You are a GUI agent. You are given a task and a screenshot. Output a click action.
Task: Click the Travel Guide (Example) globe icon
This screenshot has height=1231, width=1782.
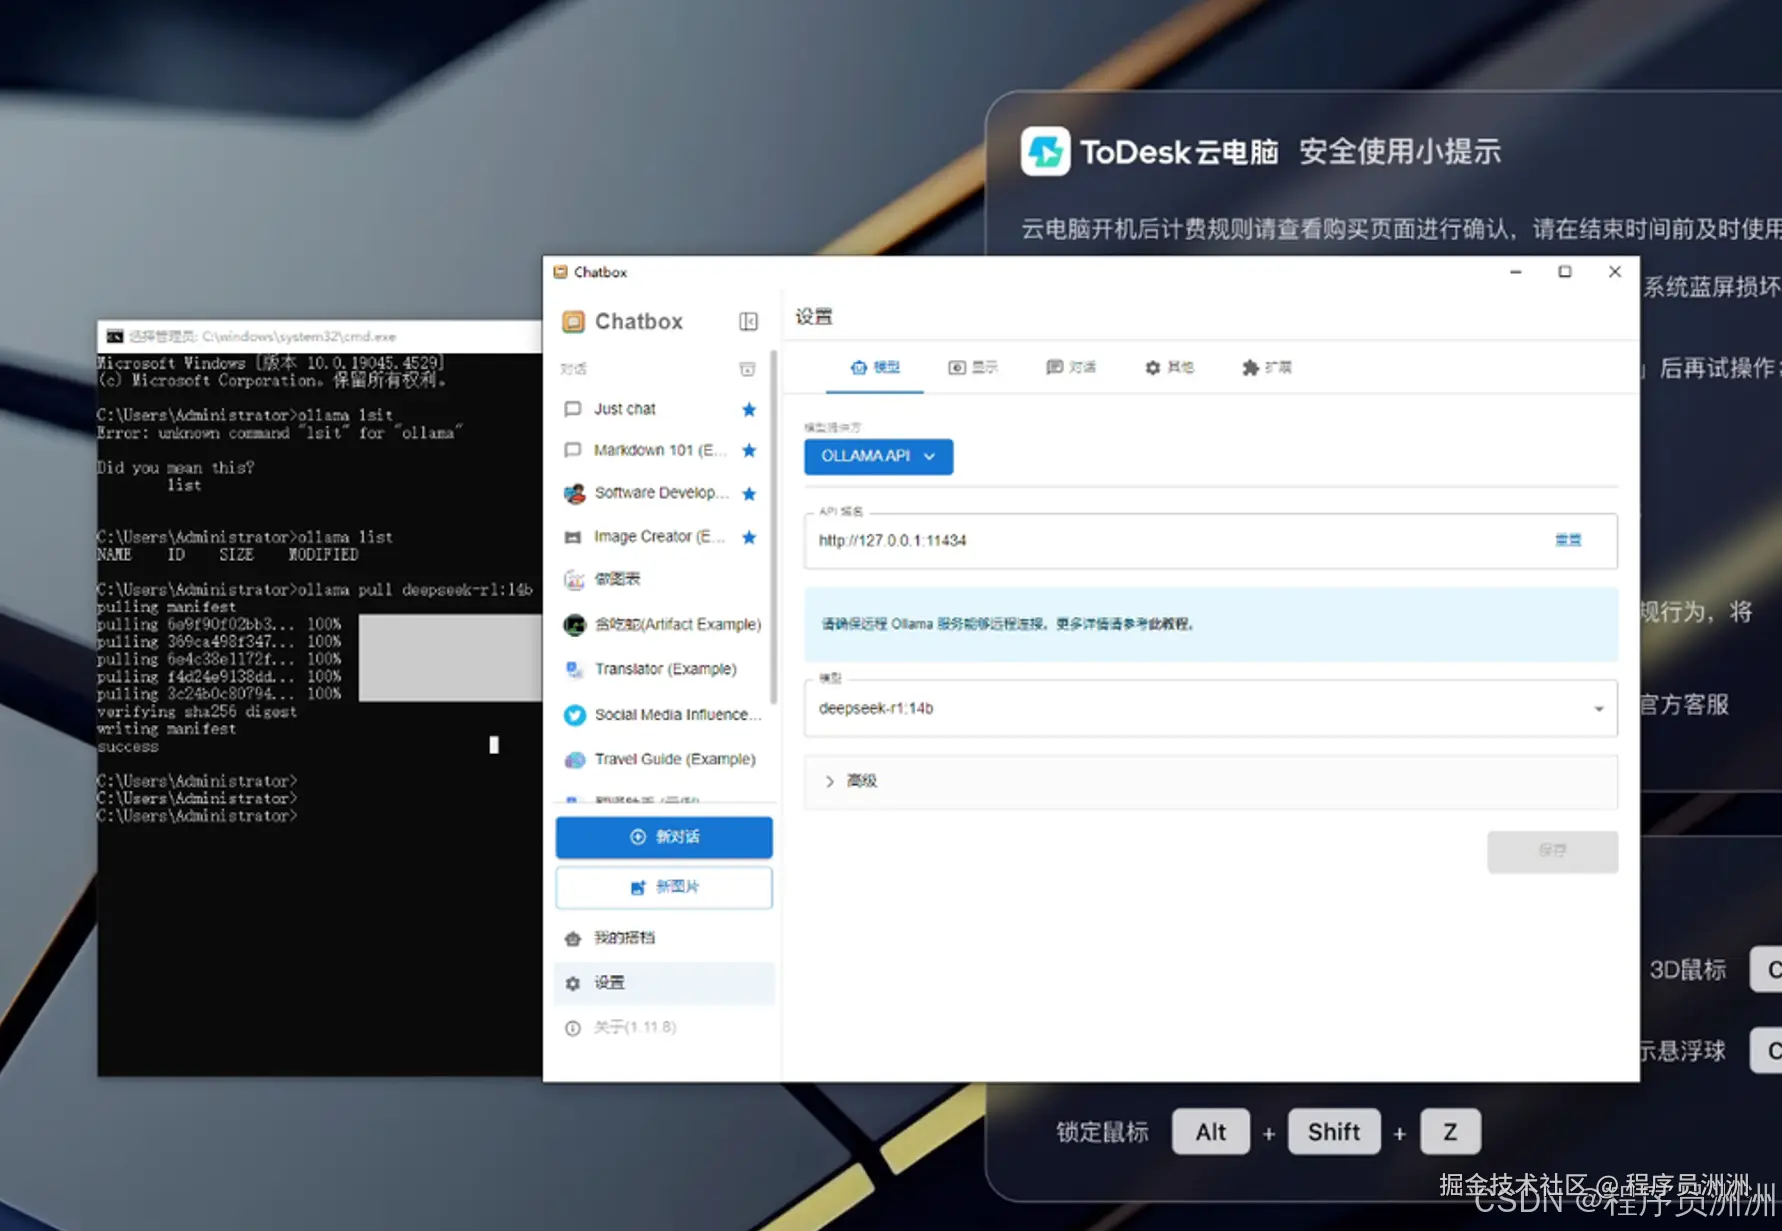point(574,759)
